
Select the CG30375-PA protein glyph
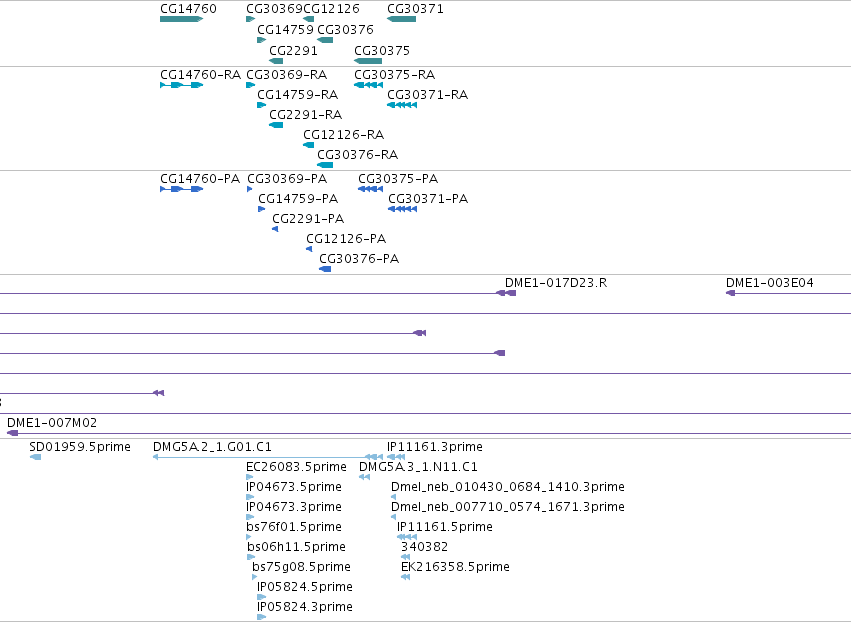pos(371,189)
